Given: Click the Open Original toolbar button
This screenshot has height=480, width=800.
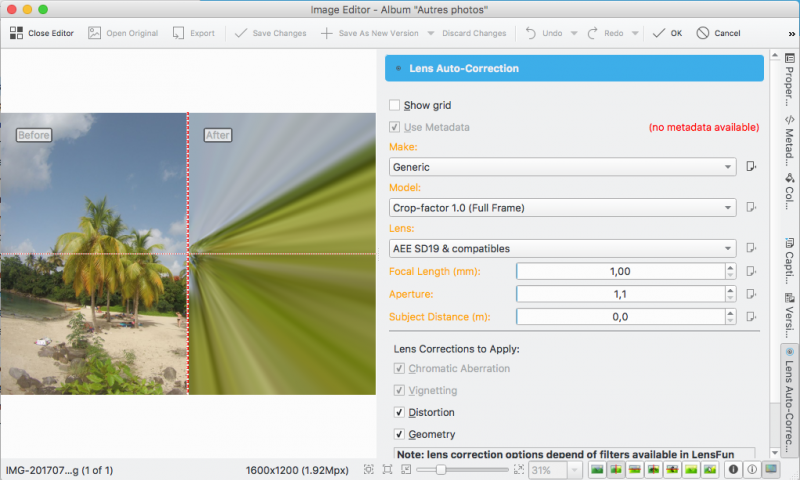Looking at the screenshot, I should pos(123,33).
